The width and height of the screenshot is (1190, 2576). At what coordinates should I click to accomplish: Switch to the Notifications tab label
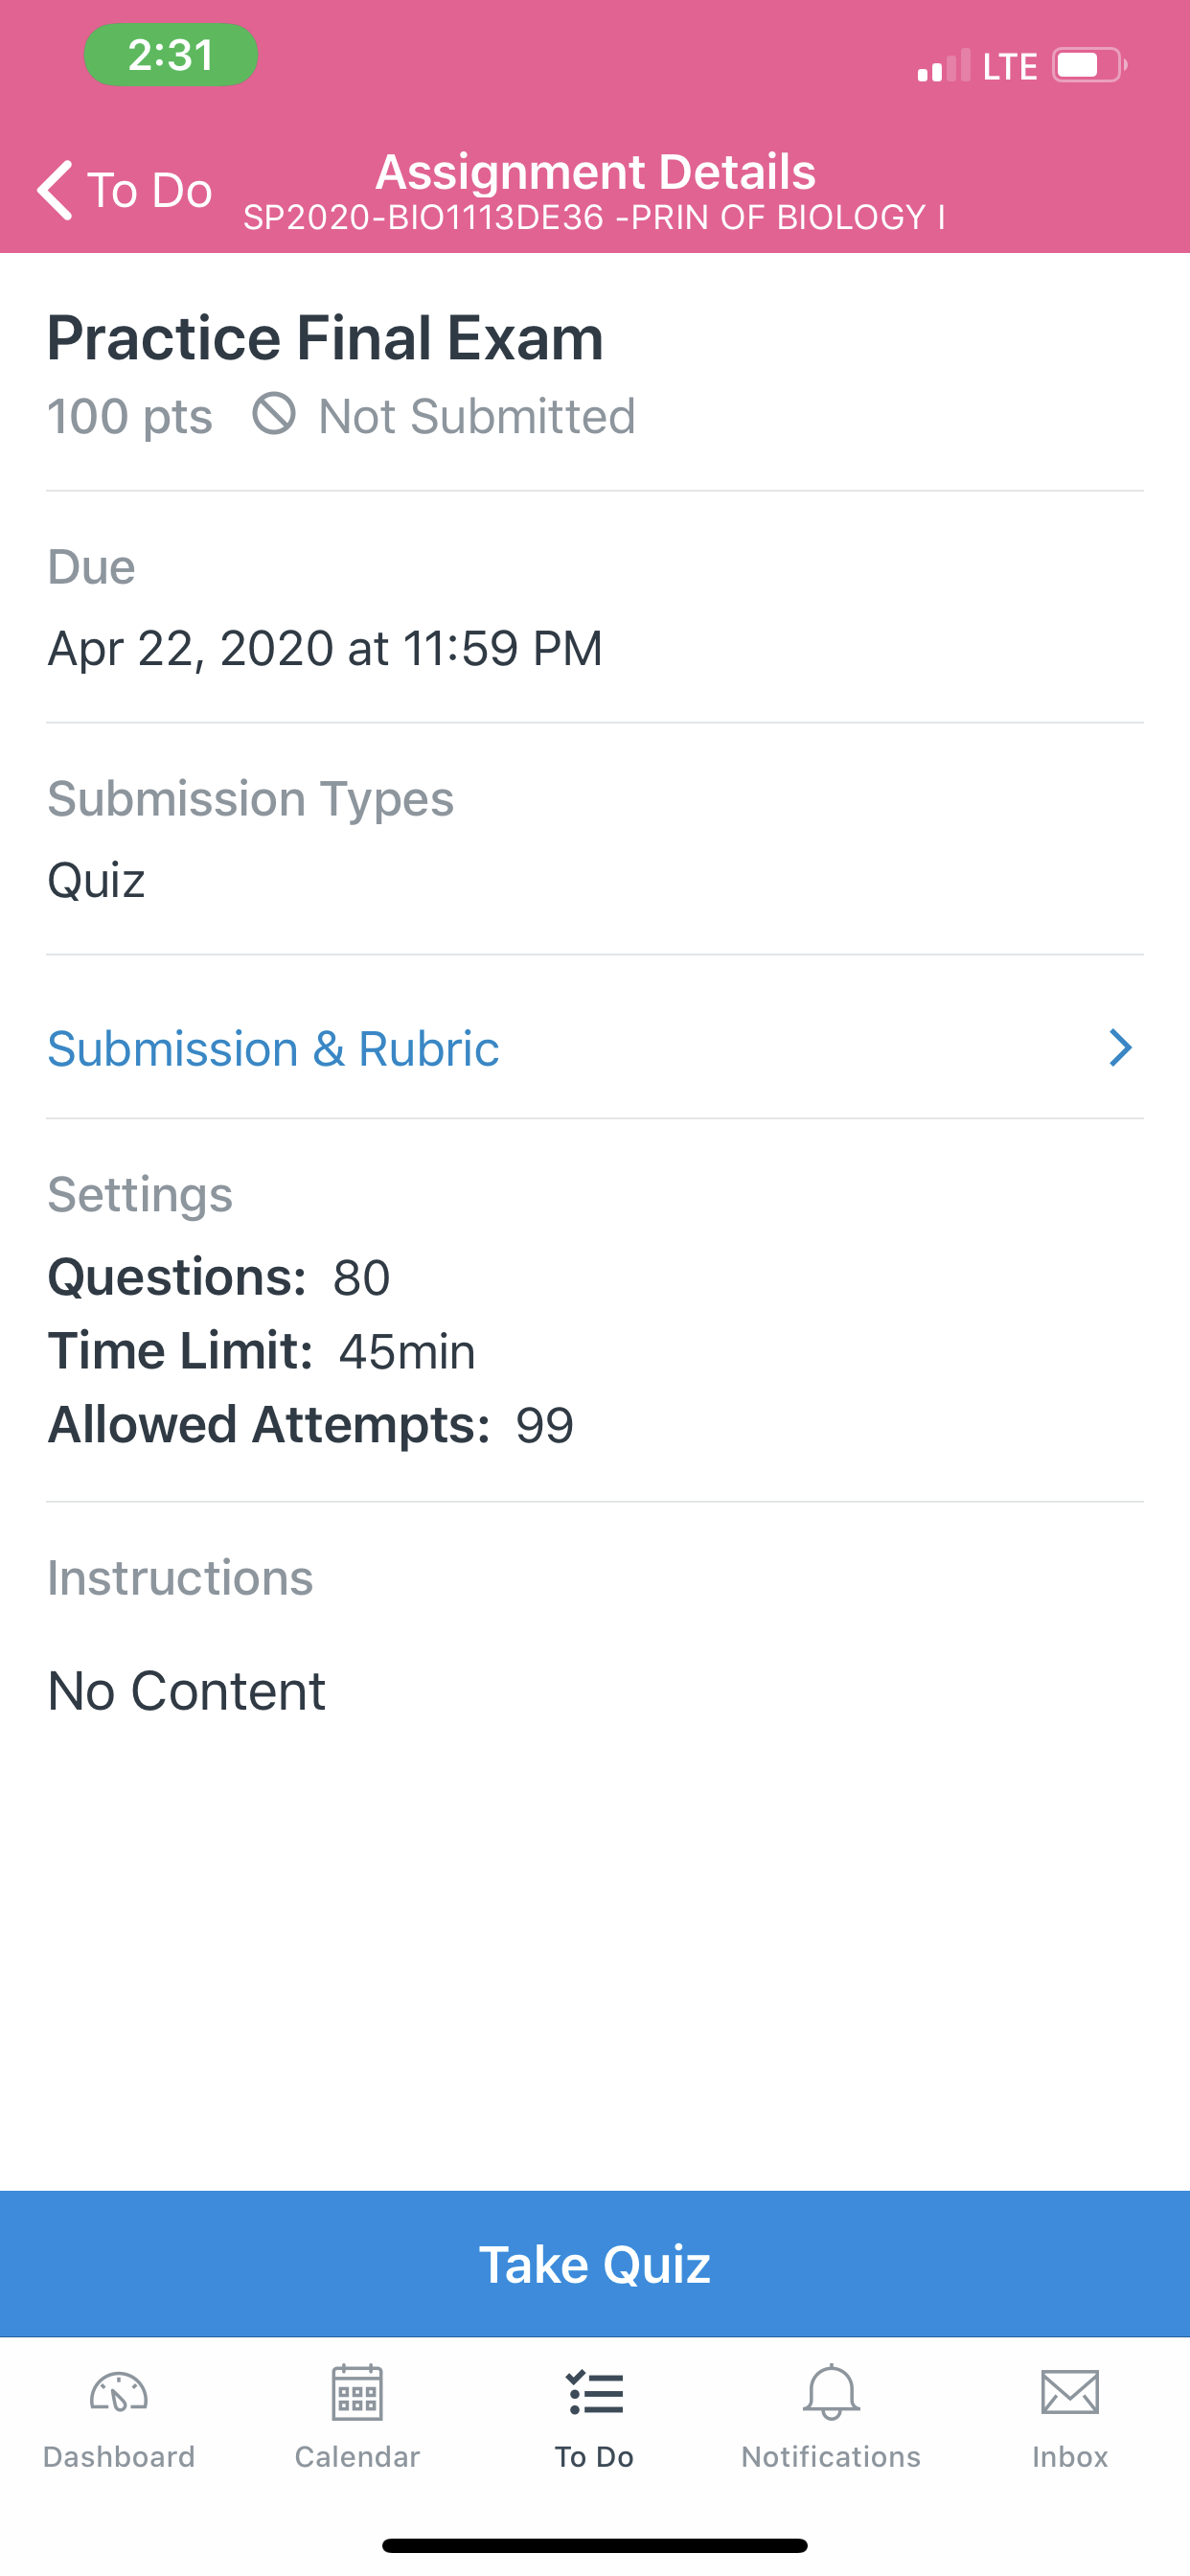pos(831,2456)
